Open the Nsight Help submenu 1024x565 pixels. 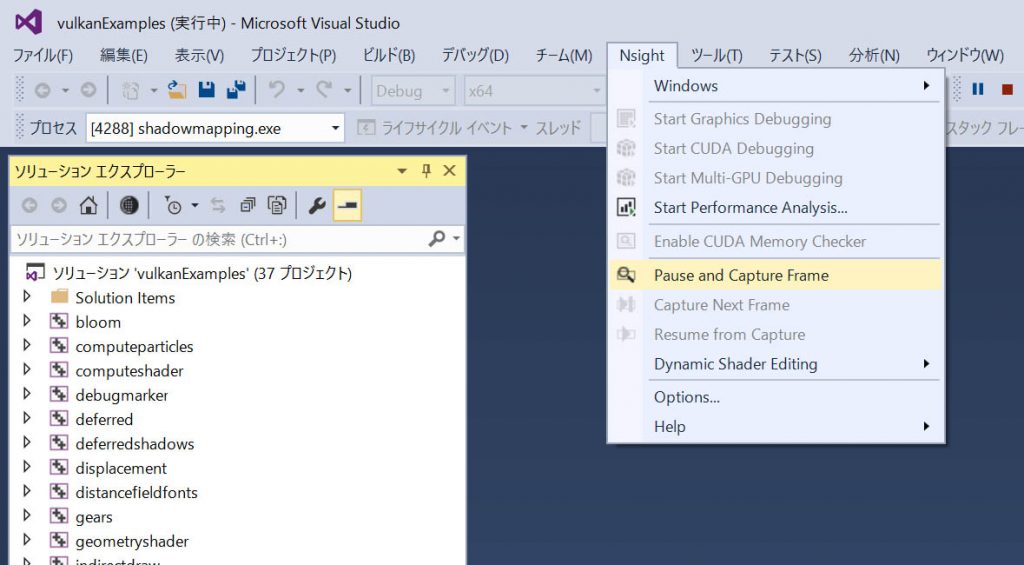click(776, 427)
